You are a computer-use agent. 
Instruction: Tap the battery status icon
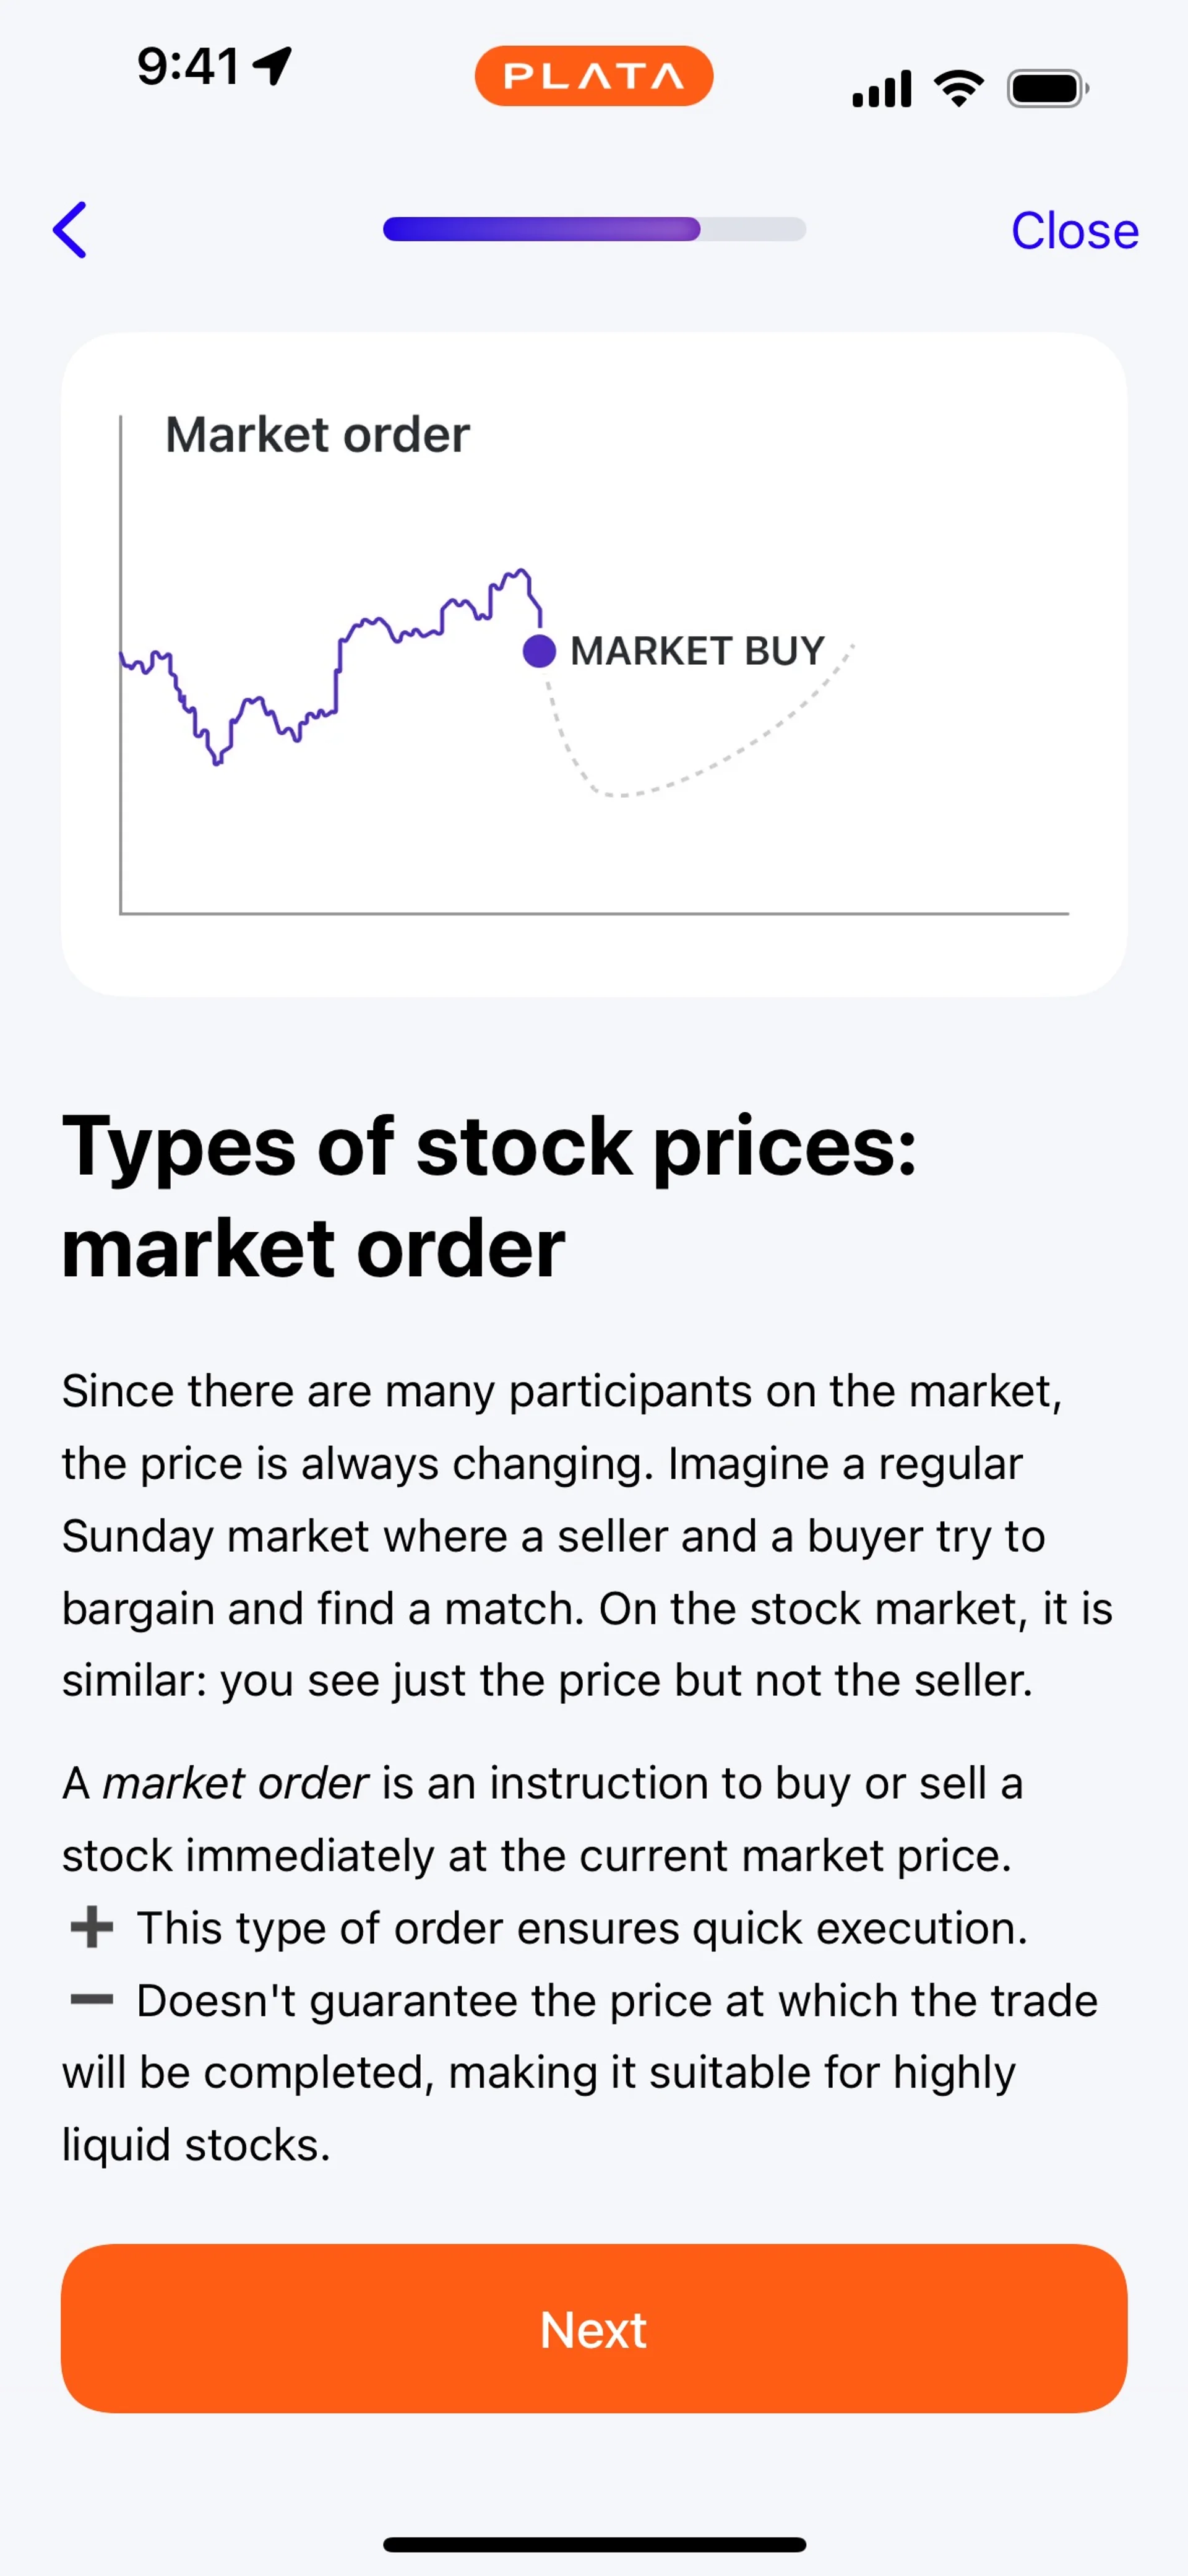(x=1046, y=89)
